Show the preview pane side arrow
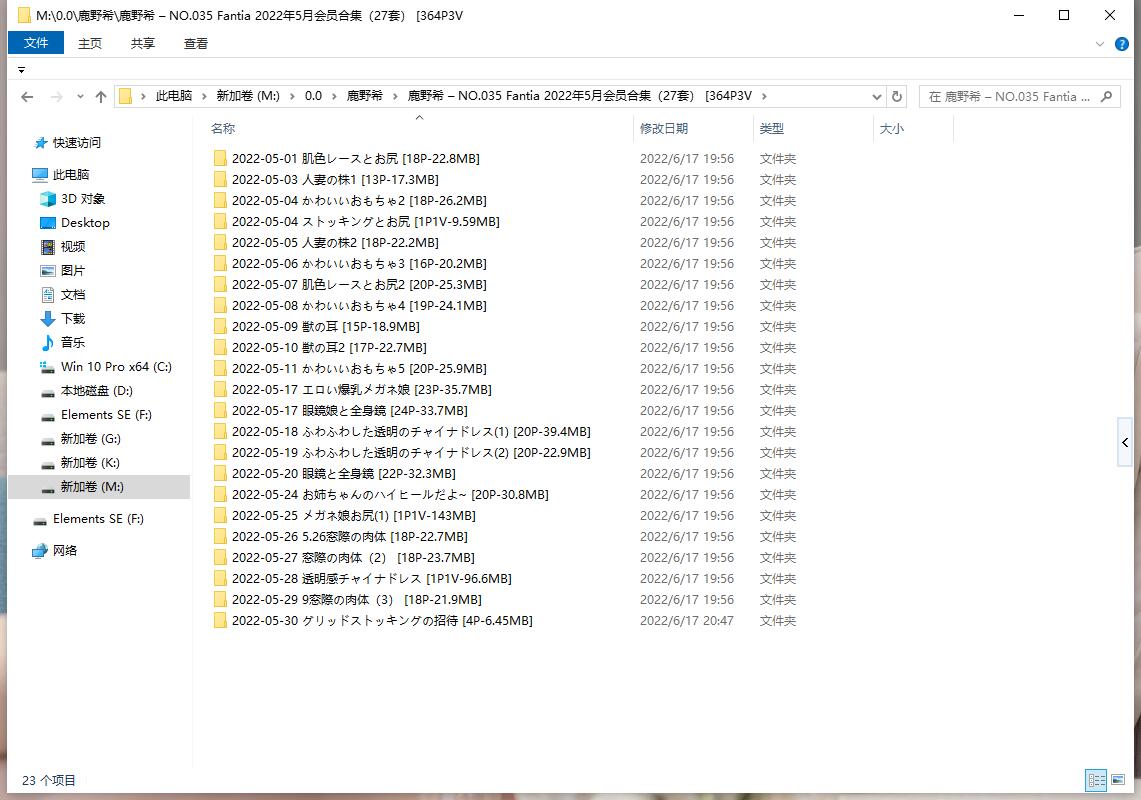This screenshot has width=1141, height=800. 1125,442
